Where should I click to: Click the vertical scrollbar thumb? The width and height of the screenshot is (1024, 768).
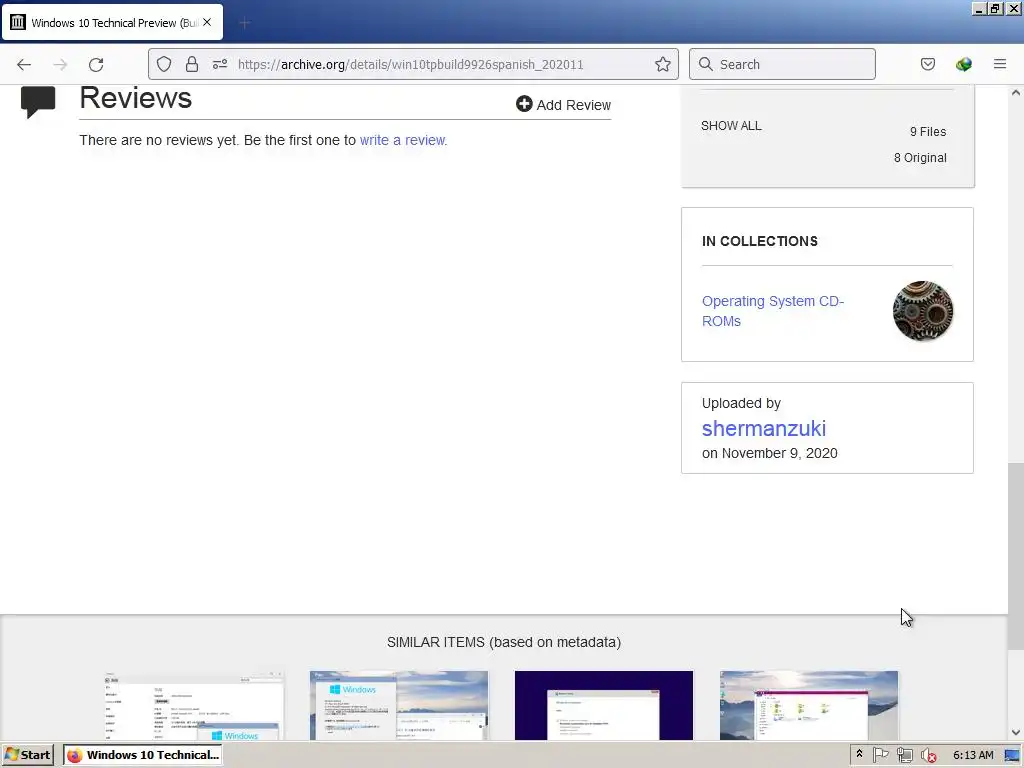[1016, 556]
